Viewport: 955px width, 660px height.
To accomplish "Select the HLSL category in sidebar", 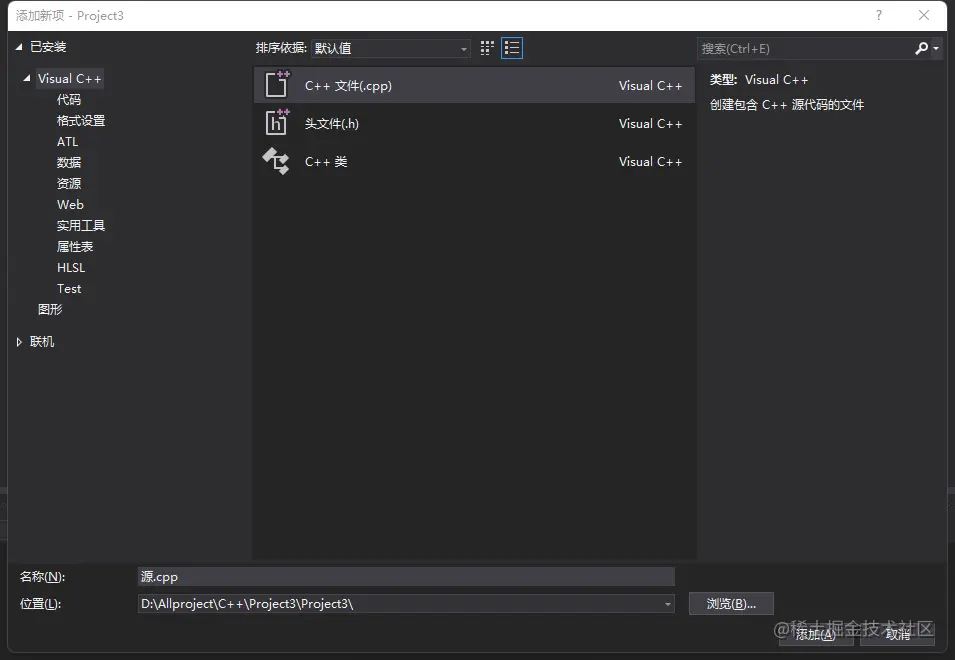I will 70,267.
